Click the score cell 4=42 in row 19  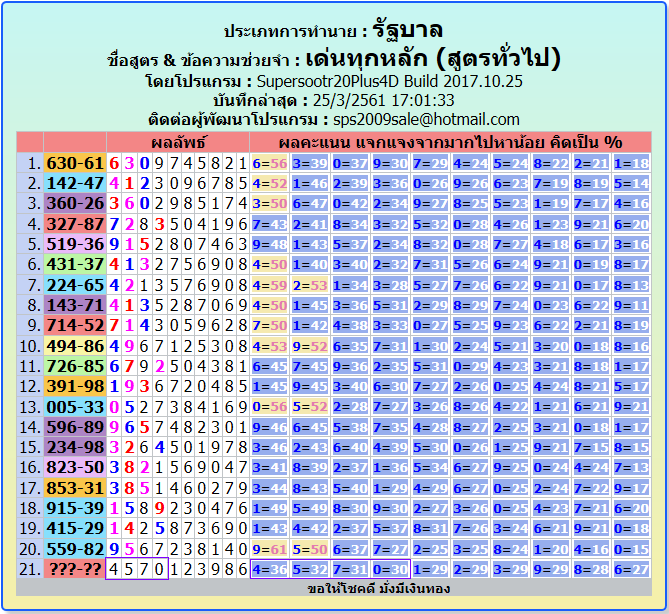click(310, 529)
